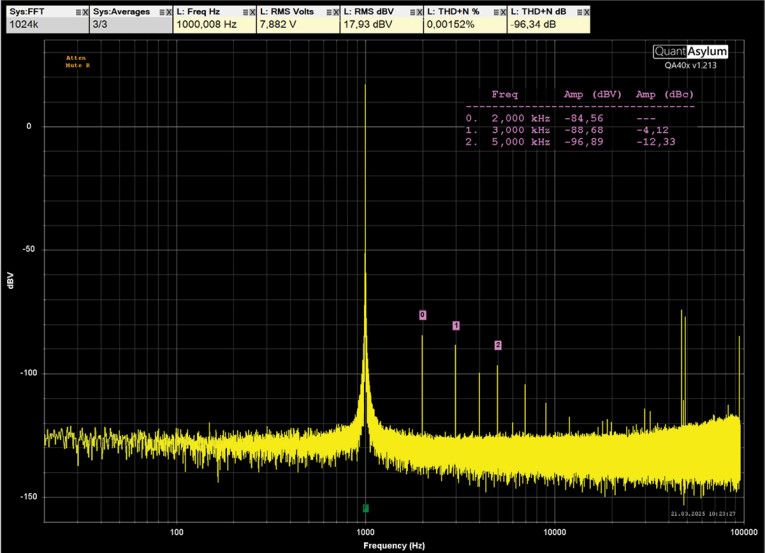Select marker 0 at the 2 kHz harmonic
The image size is (765, 553).
[x=422, y=315]
